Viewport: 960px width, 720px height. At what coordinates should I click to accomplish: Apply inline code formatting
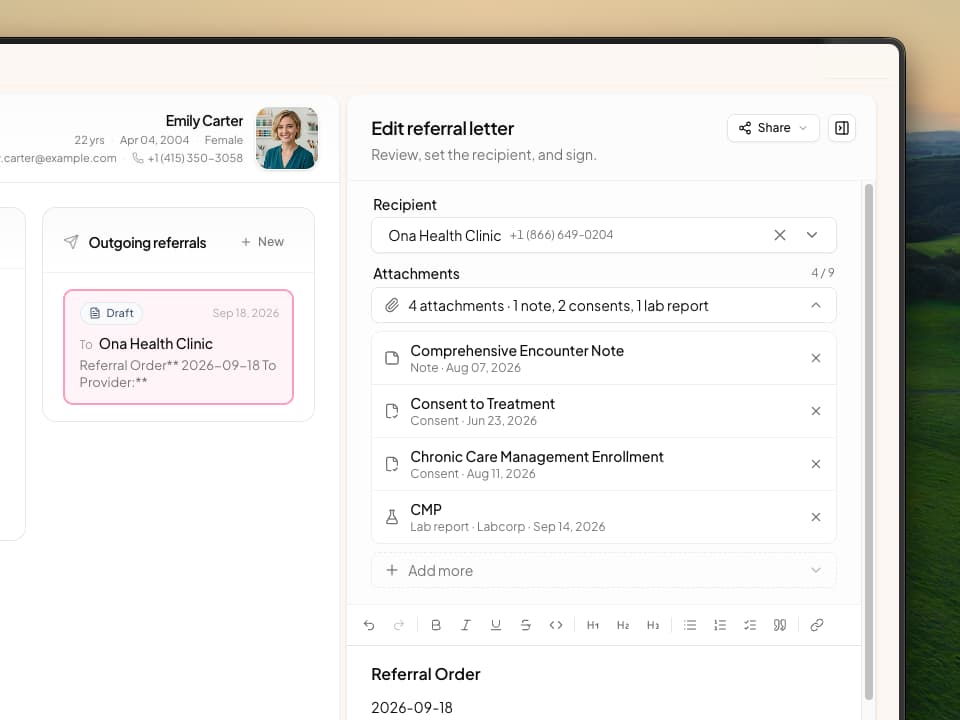[x=556, y=625]
